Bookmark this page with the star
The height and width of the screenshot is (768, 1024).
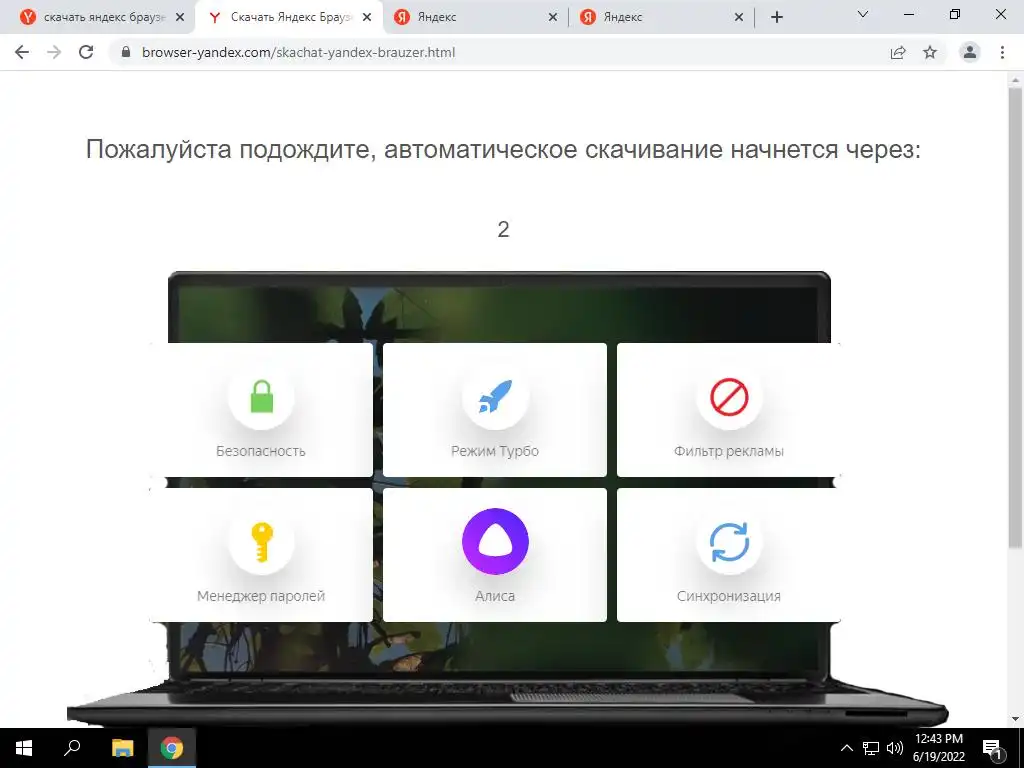pos(930,52)
